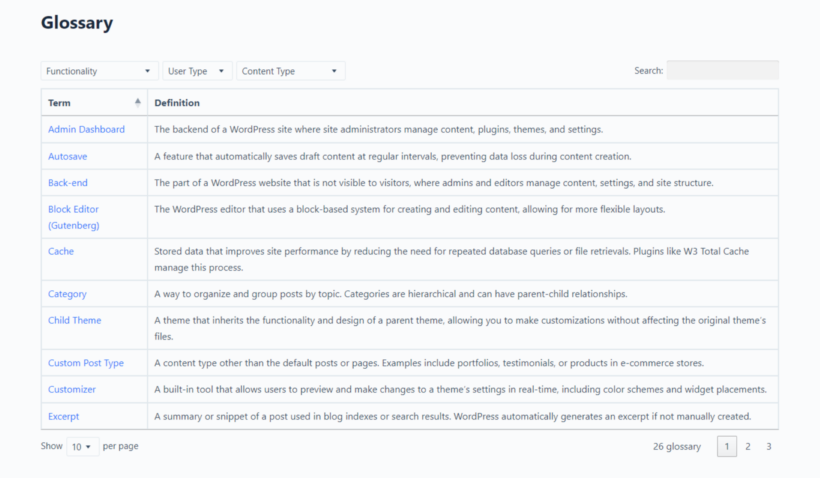Click the Glossary page heading

tap(77, 22)
